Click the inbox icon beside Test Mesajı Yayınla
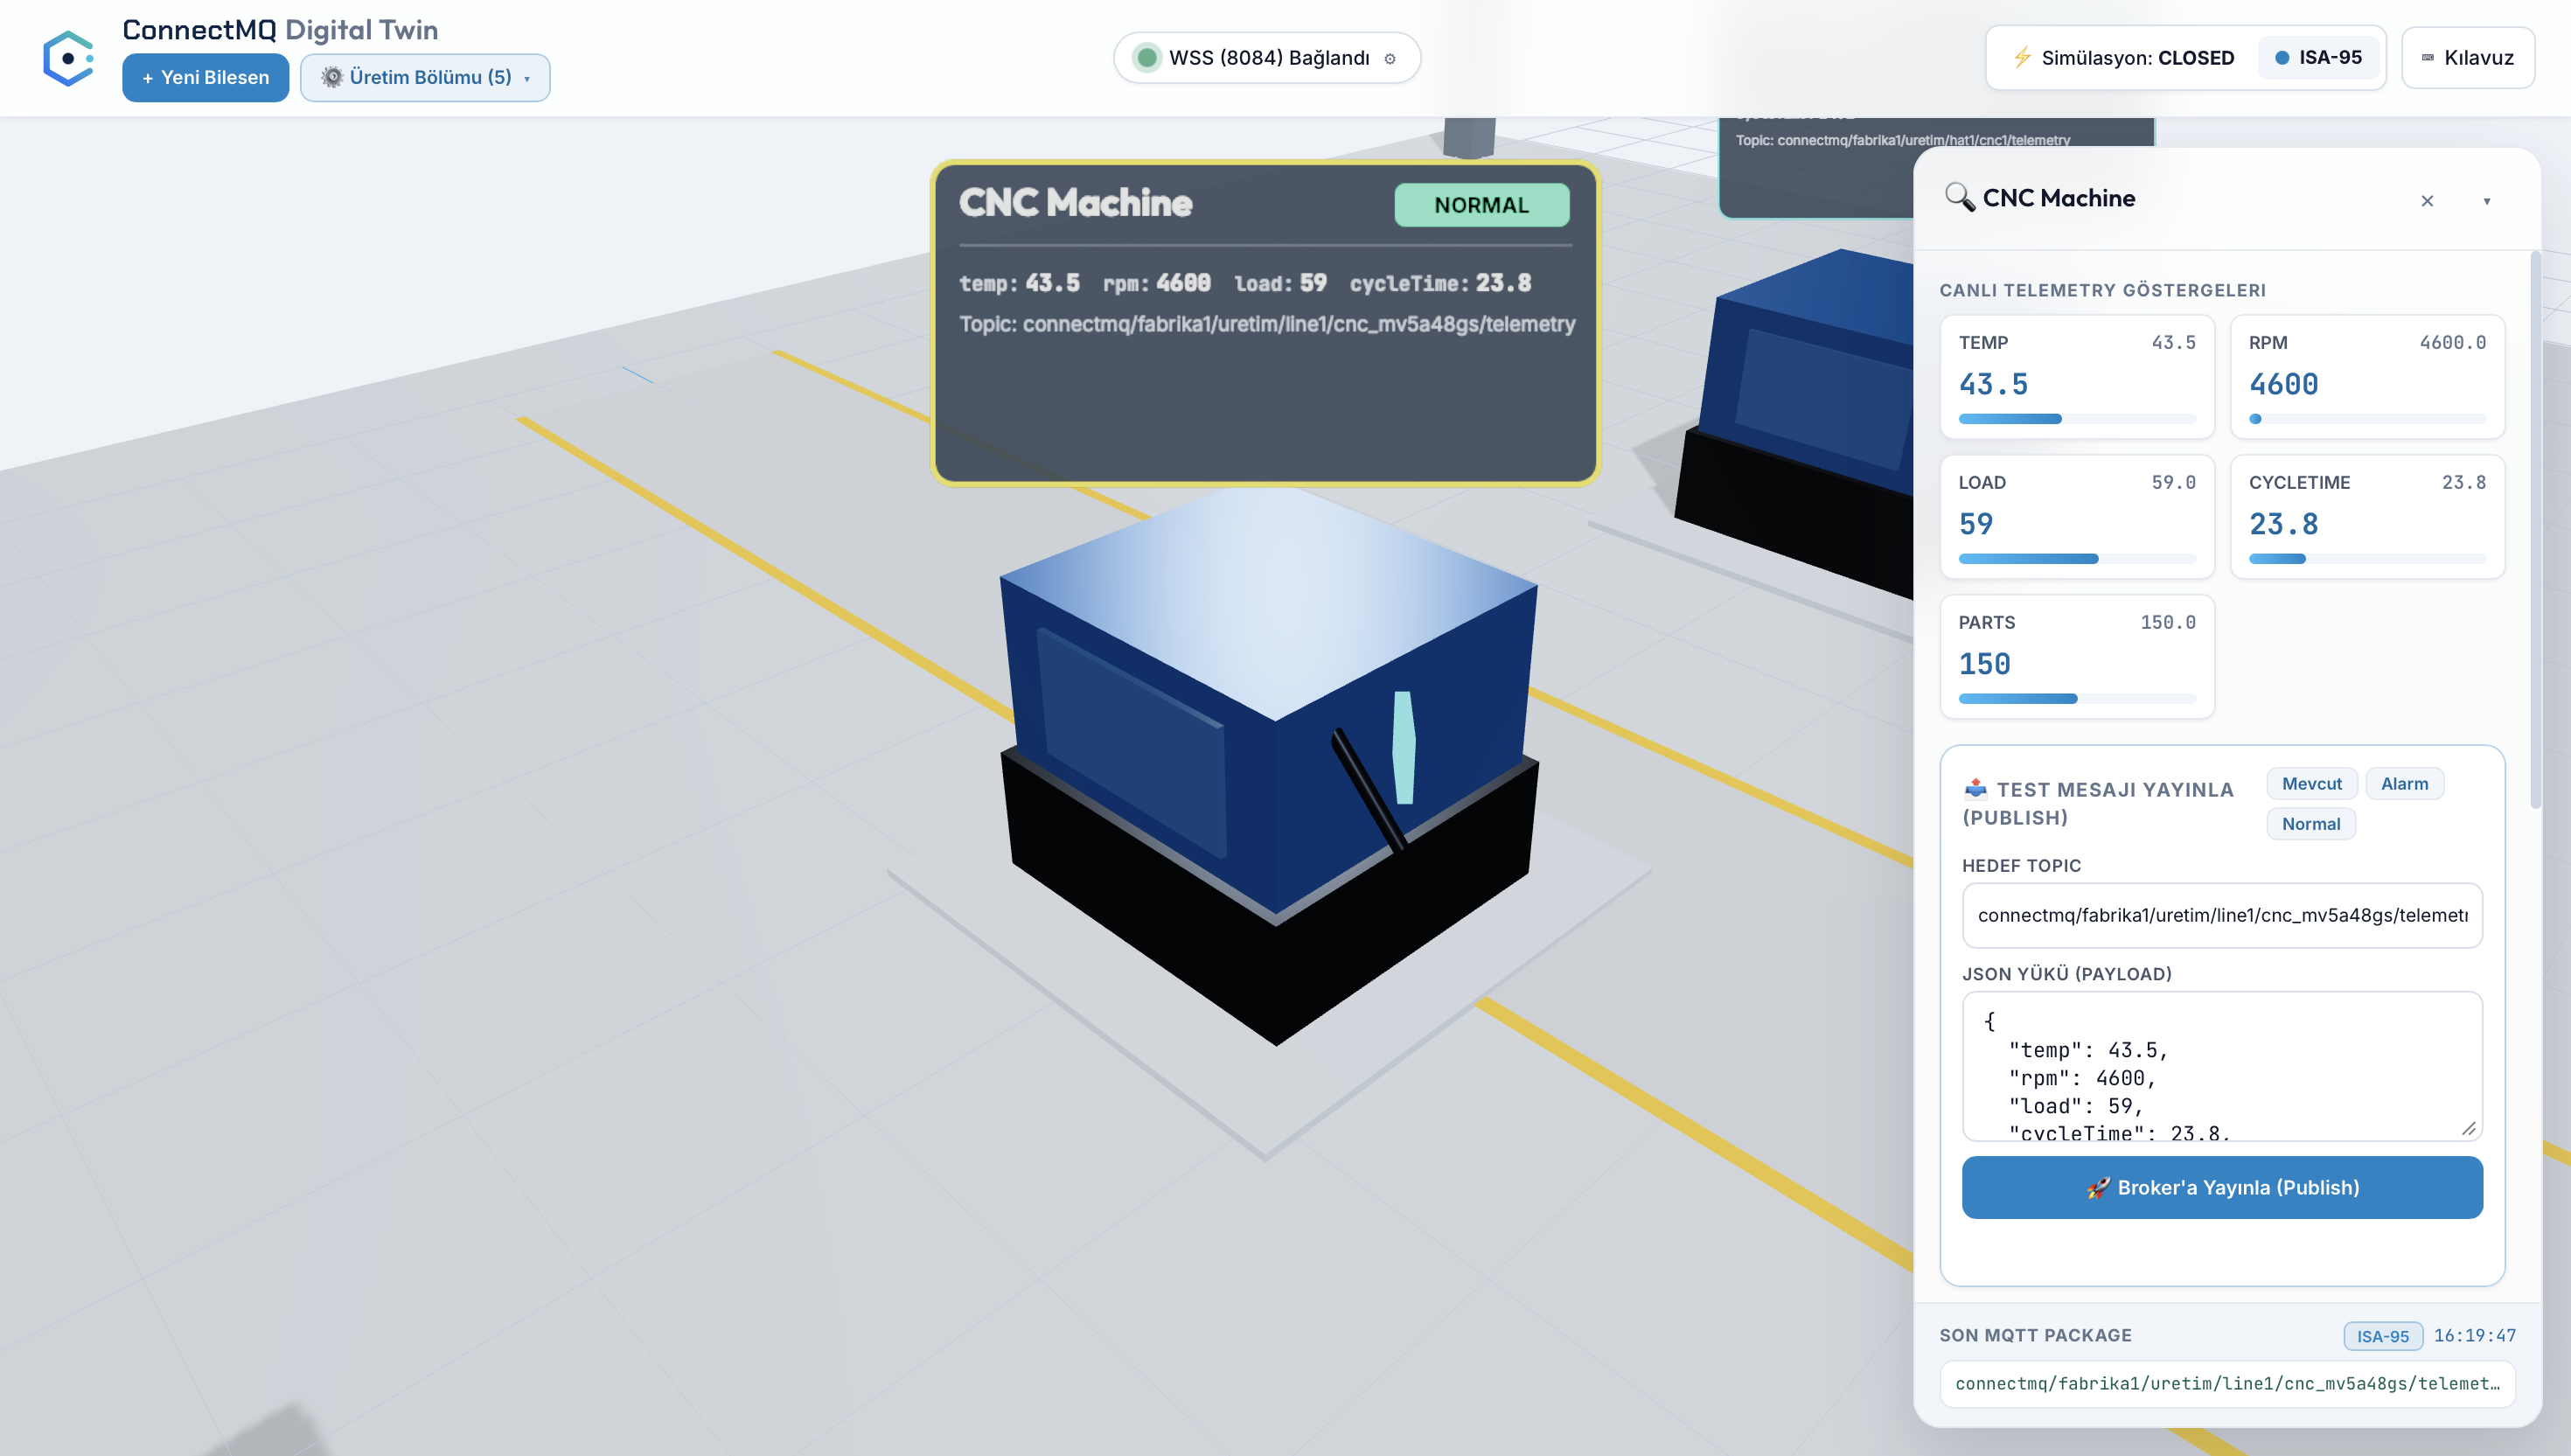Screen dimensions: 2571x1456 [1975, 788]
